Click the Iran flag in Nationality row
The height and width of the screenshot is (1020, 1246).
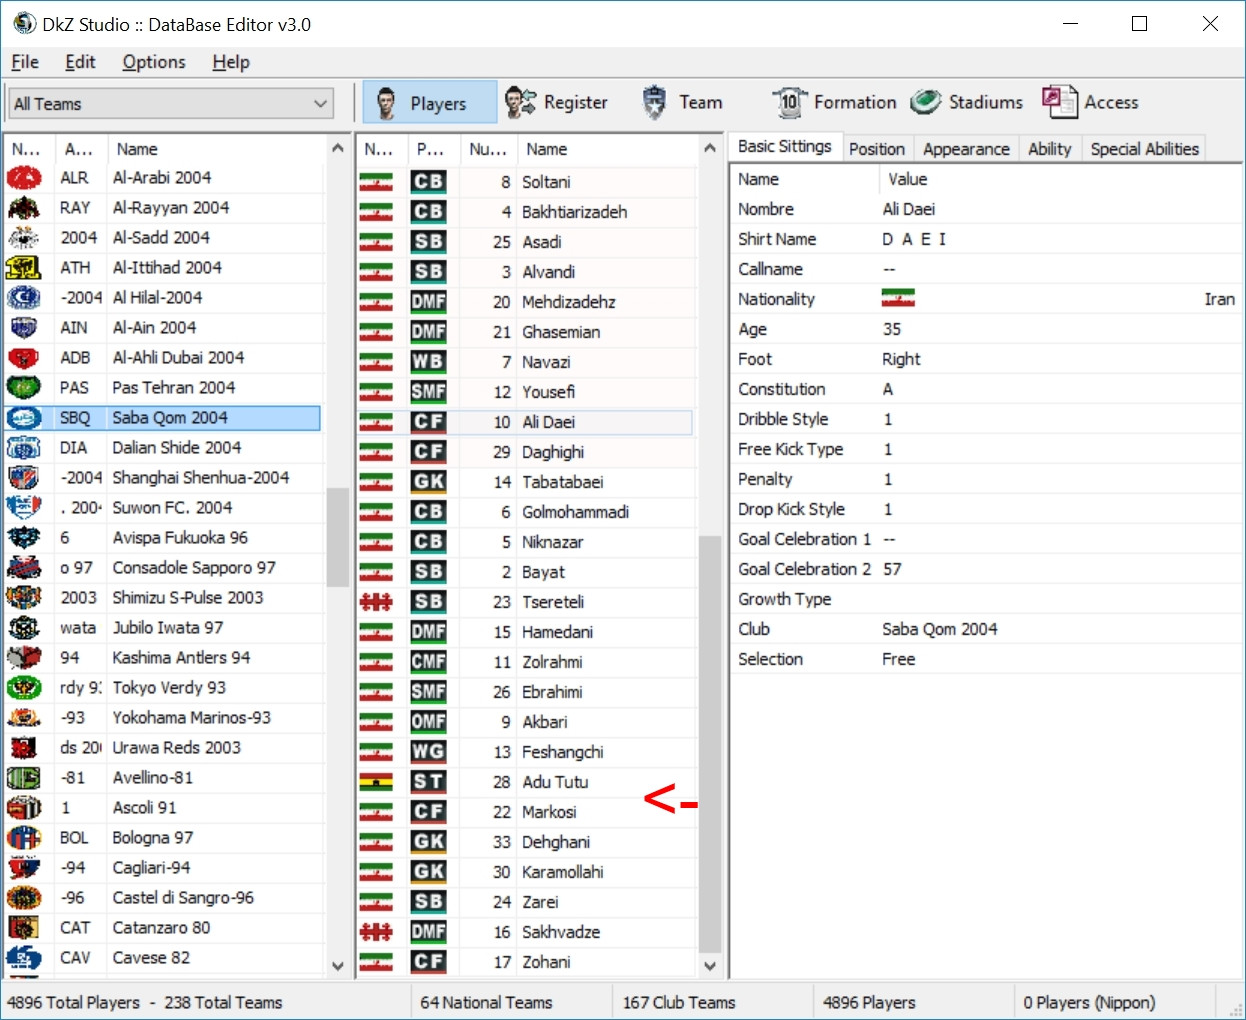[898, 299]
